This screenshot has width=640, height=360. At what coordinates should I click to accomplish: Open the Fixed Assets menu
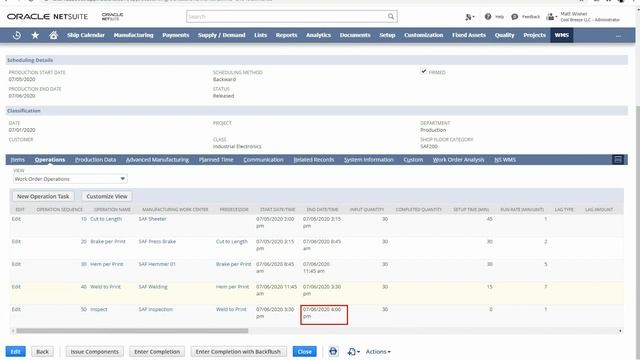point(469,35)
